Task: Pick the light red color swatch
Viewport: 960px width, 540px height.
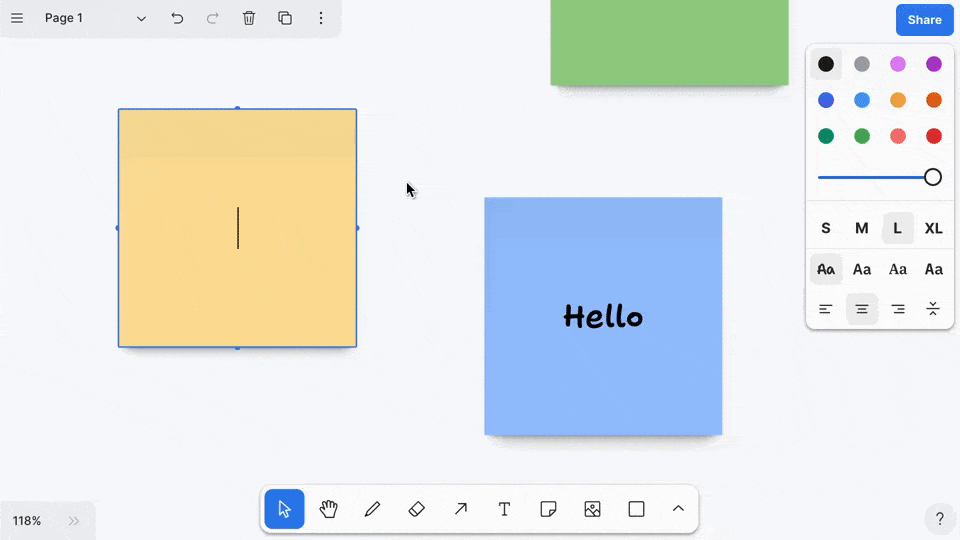Action: (x=898, y=136)
